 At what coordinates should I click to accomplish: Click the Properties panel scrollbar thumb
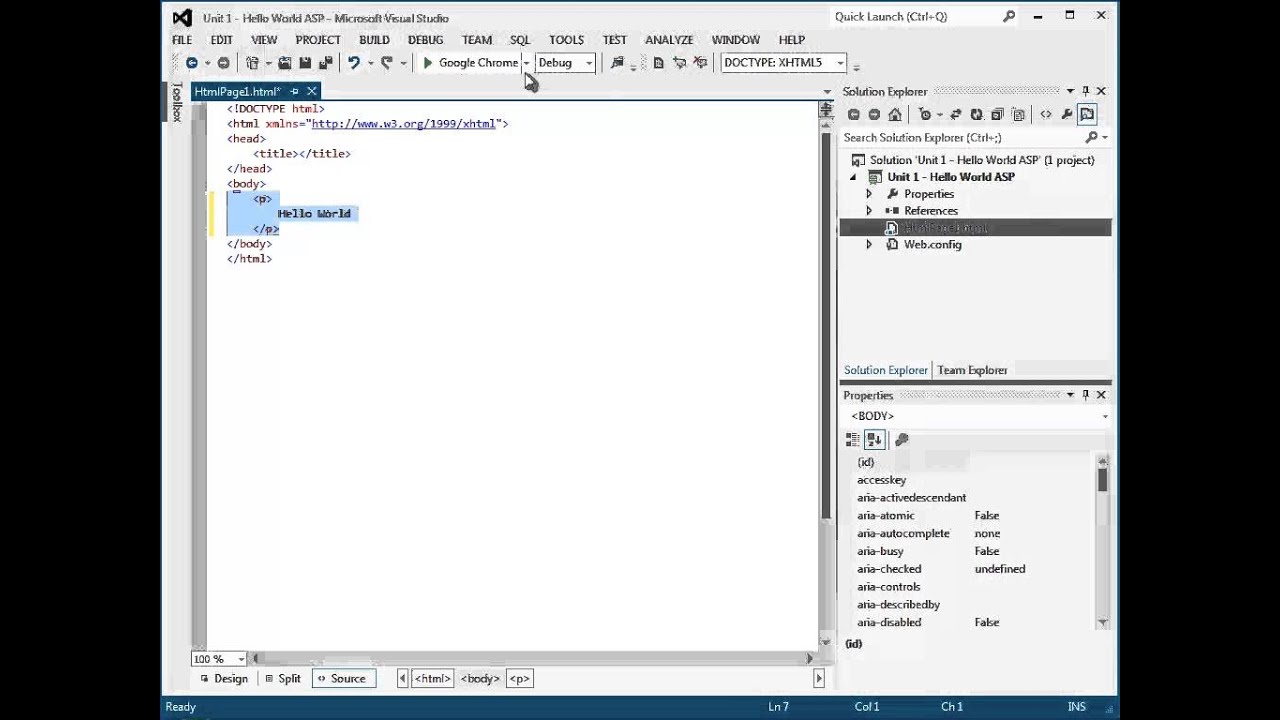click(1102, 480)
